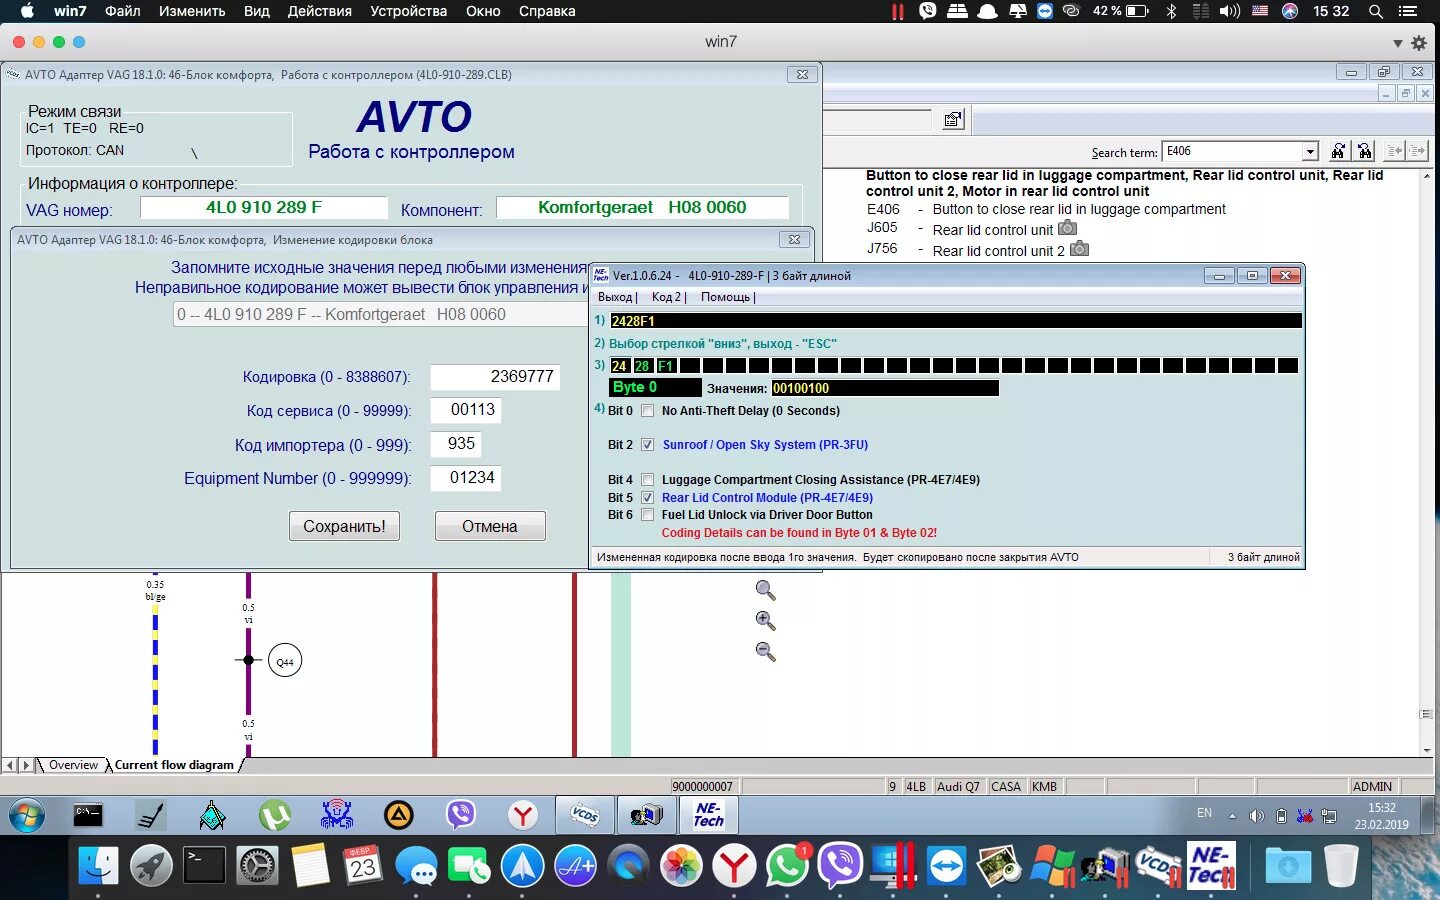Select byte cell 24 in the byte row
This screenshot has width=1440, height=900.
coord(619,366)
